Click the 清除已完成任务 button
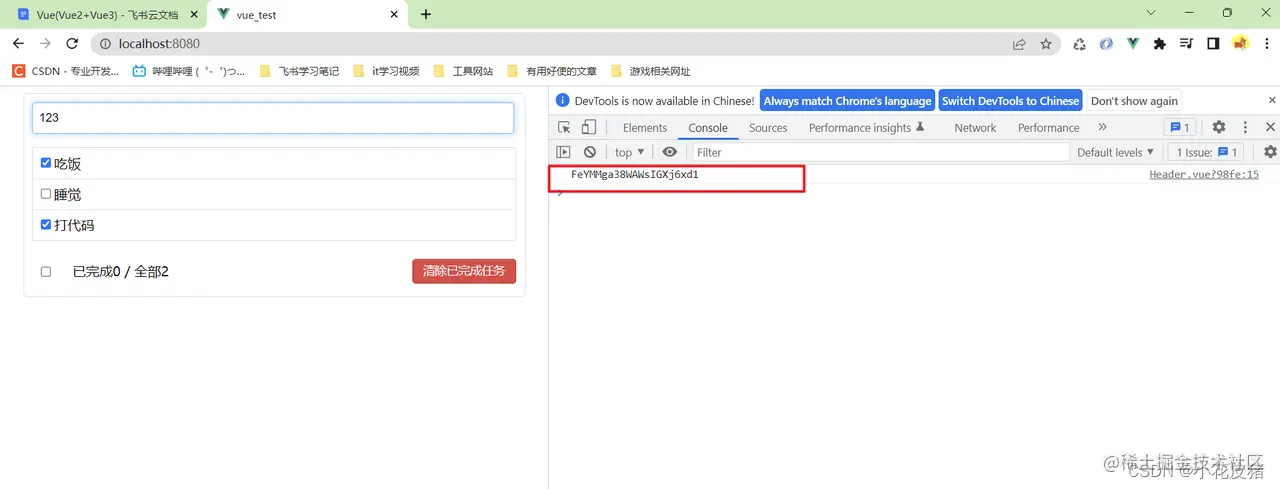This screenshot has width=1280, height=489. [x=464, y=271]
